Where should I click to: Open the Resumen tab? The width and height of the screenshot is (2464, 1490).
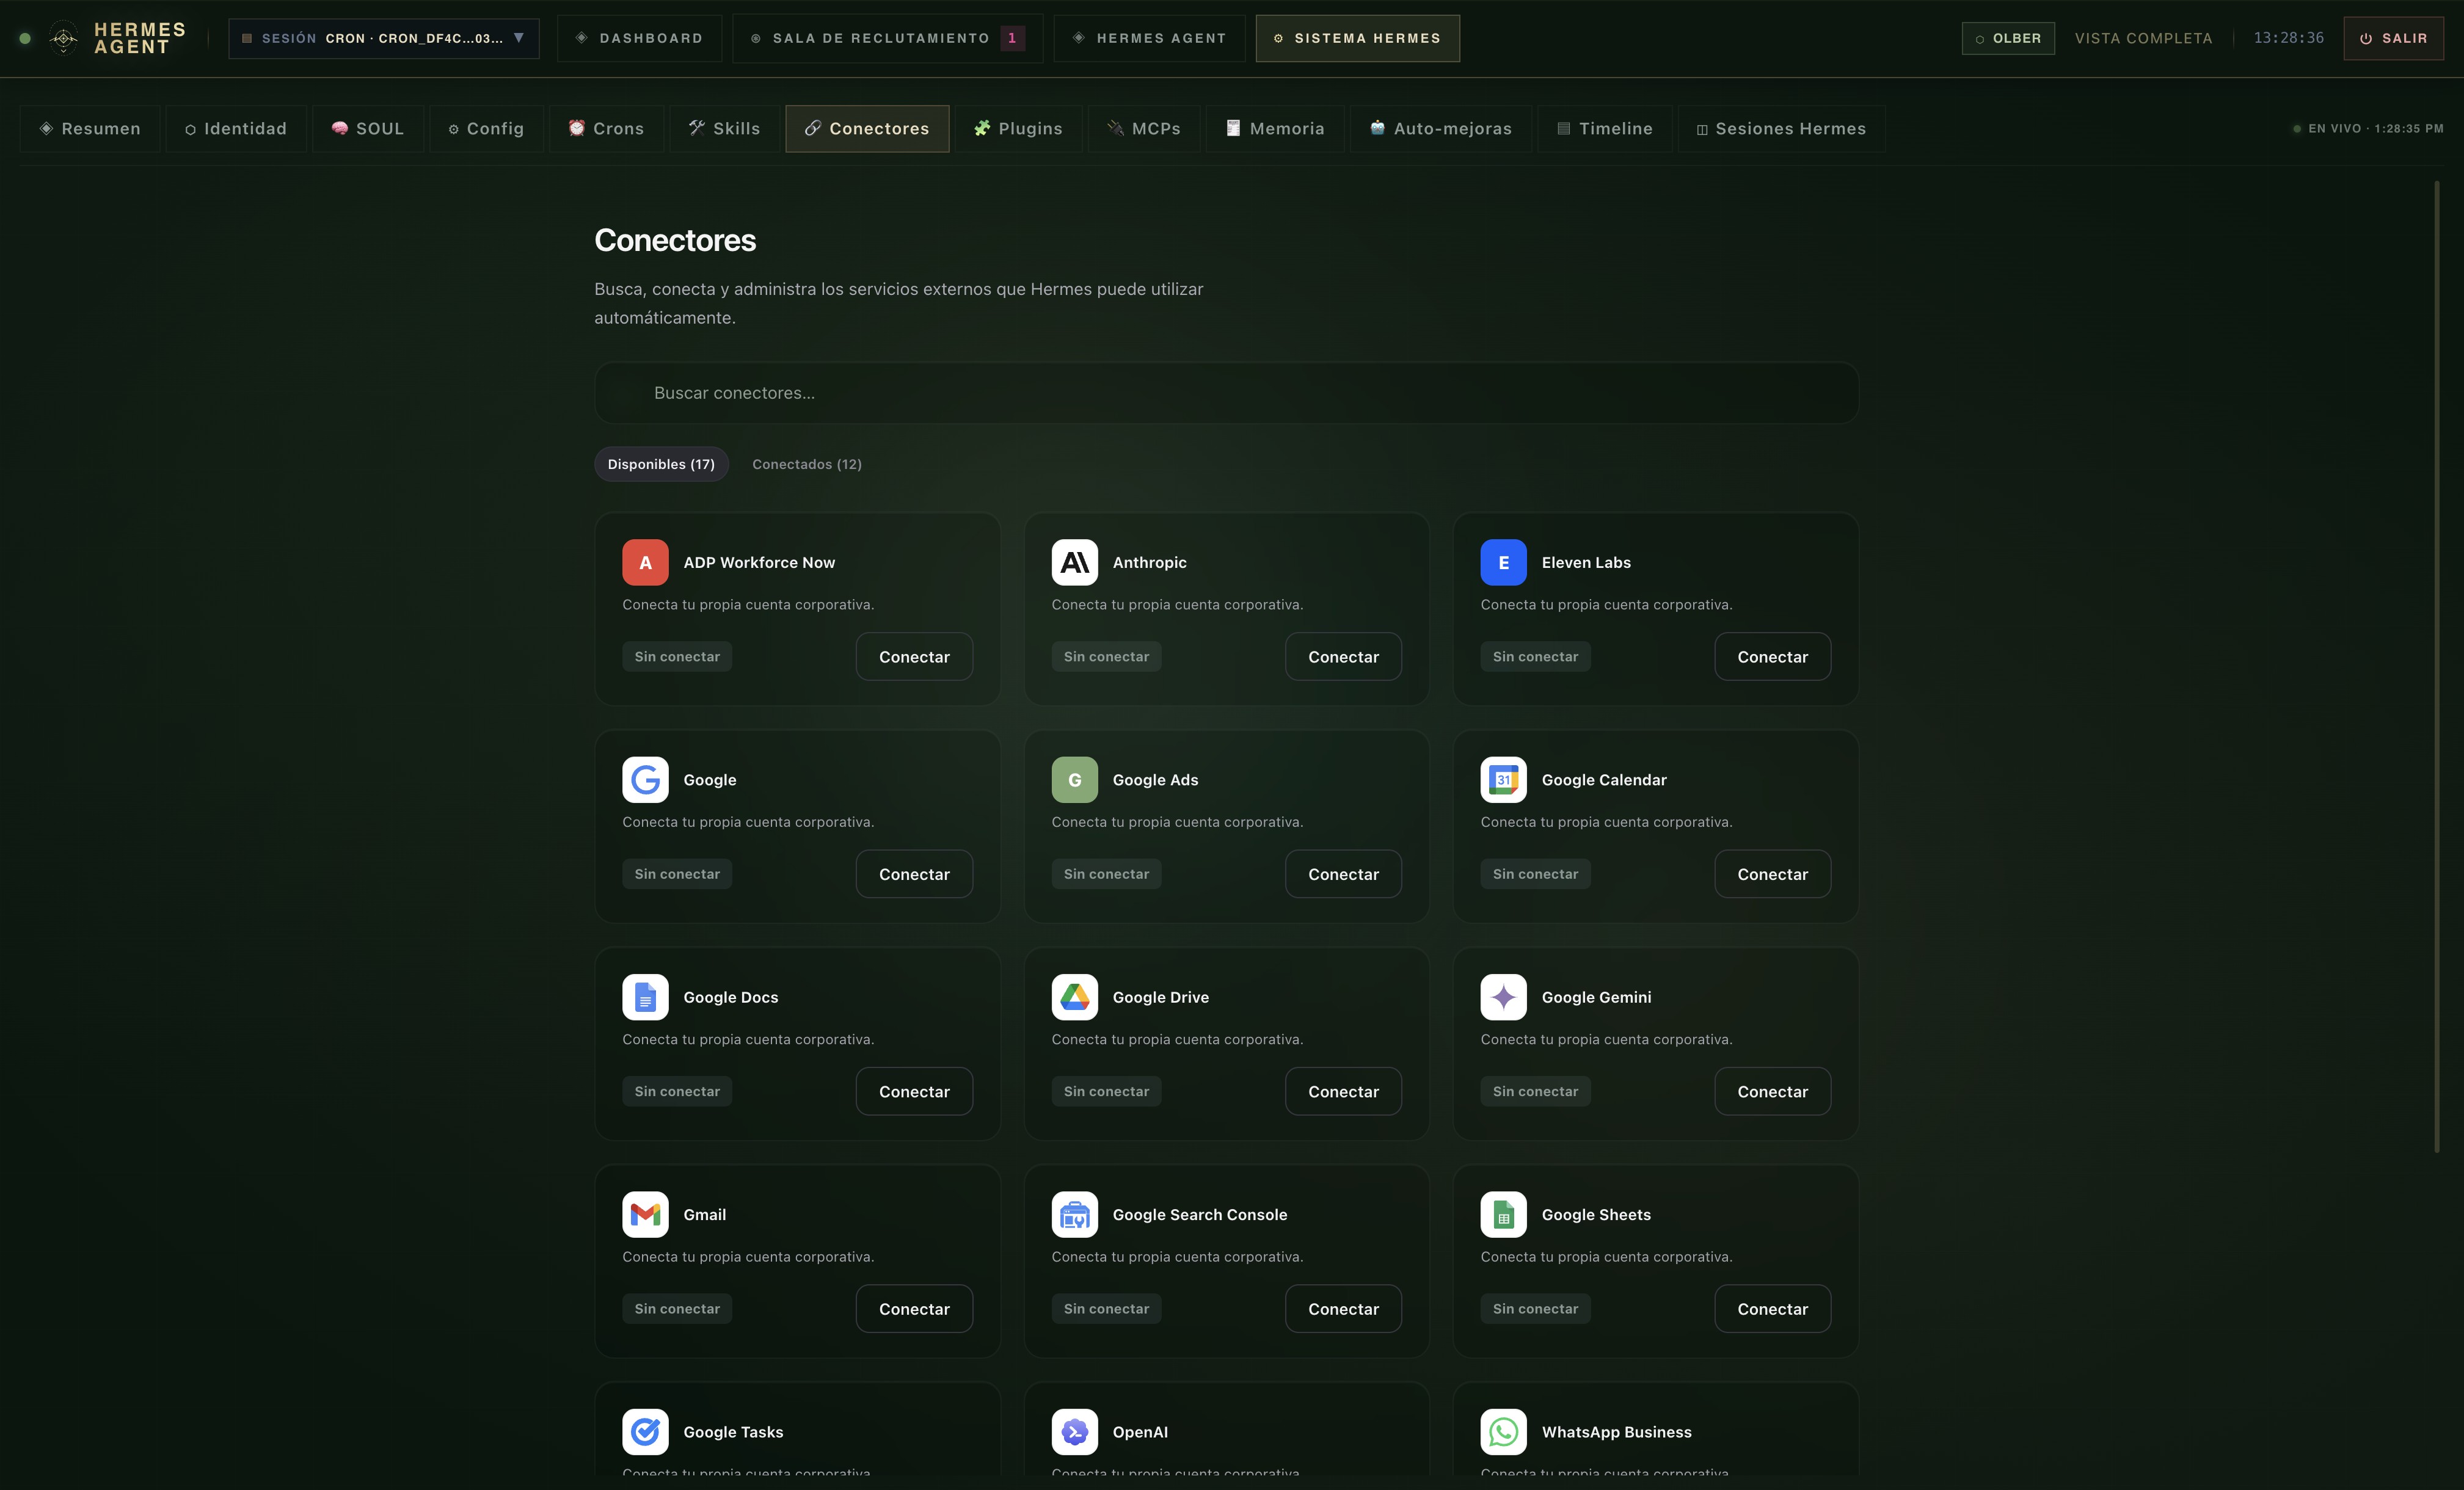[90, 128]
